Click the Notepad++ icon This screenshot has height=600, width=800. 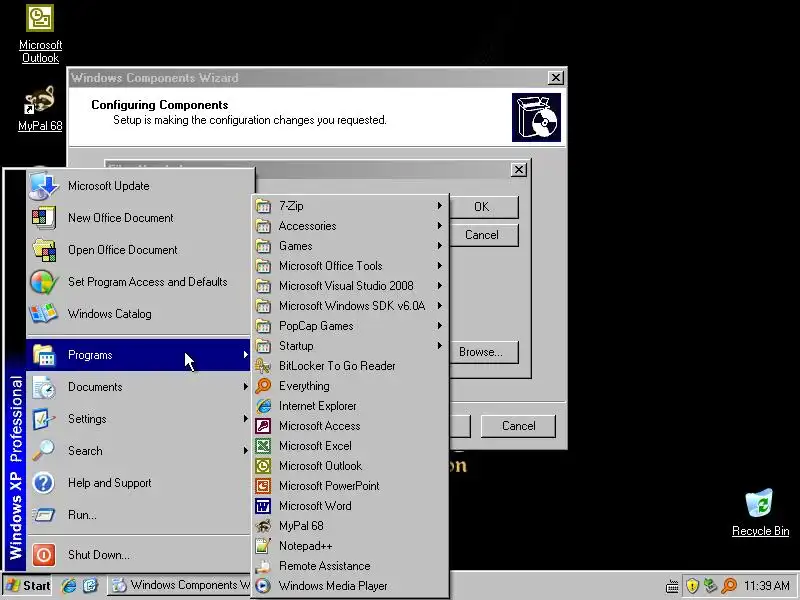[263, 546]
